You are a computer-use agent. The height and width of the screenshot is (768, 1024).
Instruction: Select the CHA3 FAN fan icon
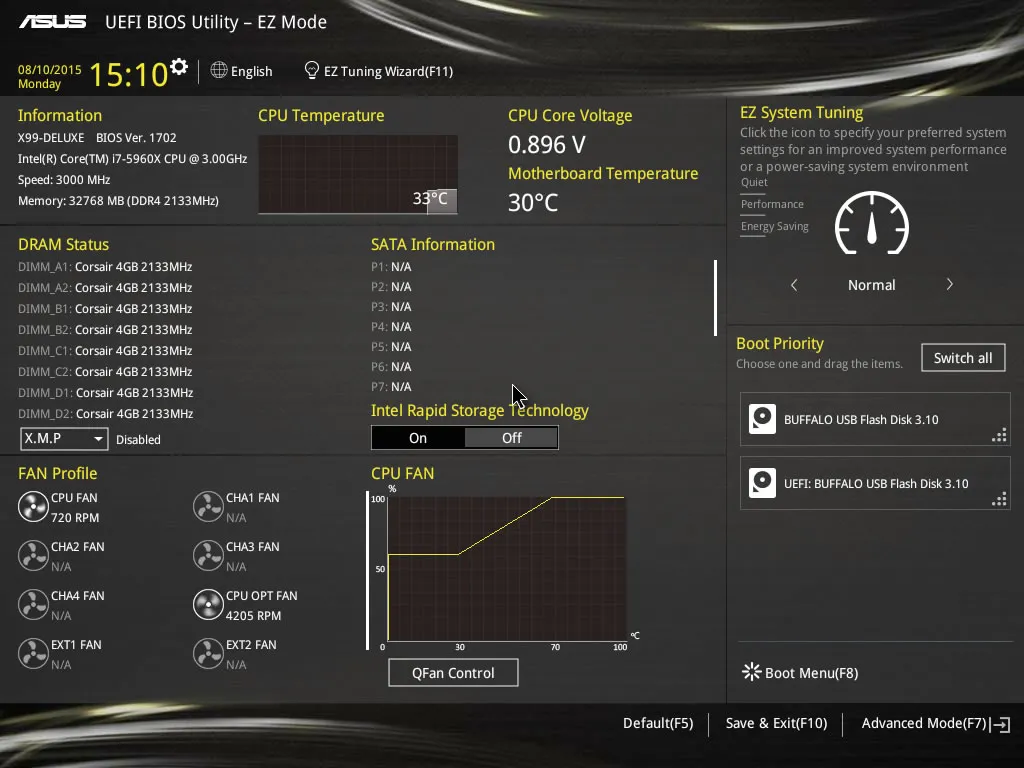208,556
